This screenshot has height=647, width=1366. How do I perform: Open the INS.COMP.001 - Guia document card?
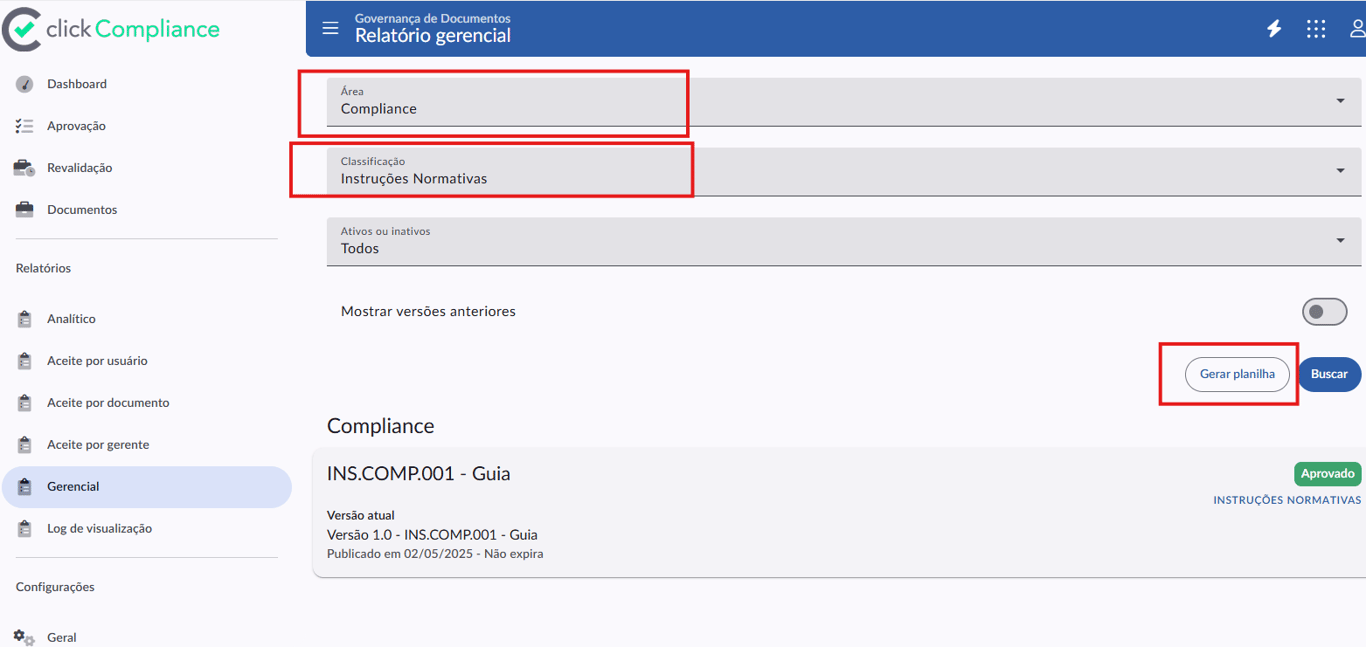[839, 512]
